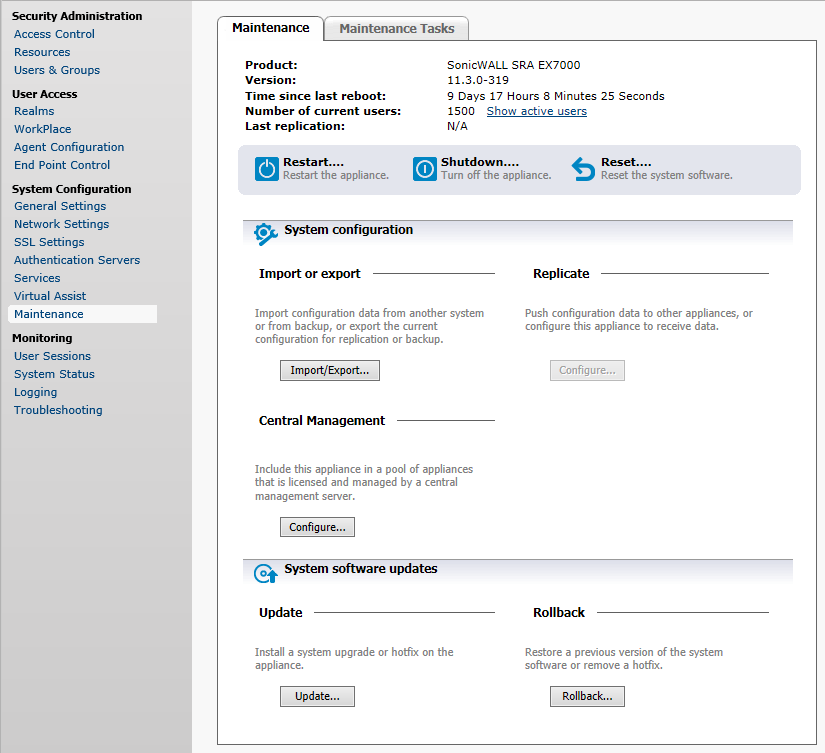
Task: Open Services in sidebar
Action: pos(37,278)
